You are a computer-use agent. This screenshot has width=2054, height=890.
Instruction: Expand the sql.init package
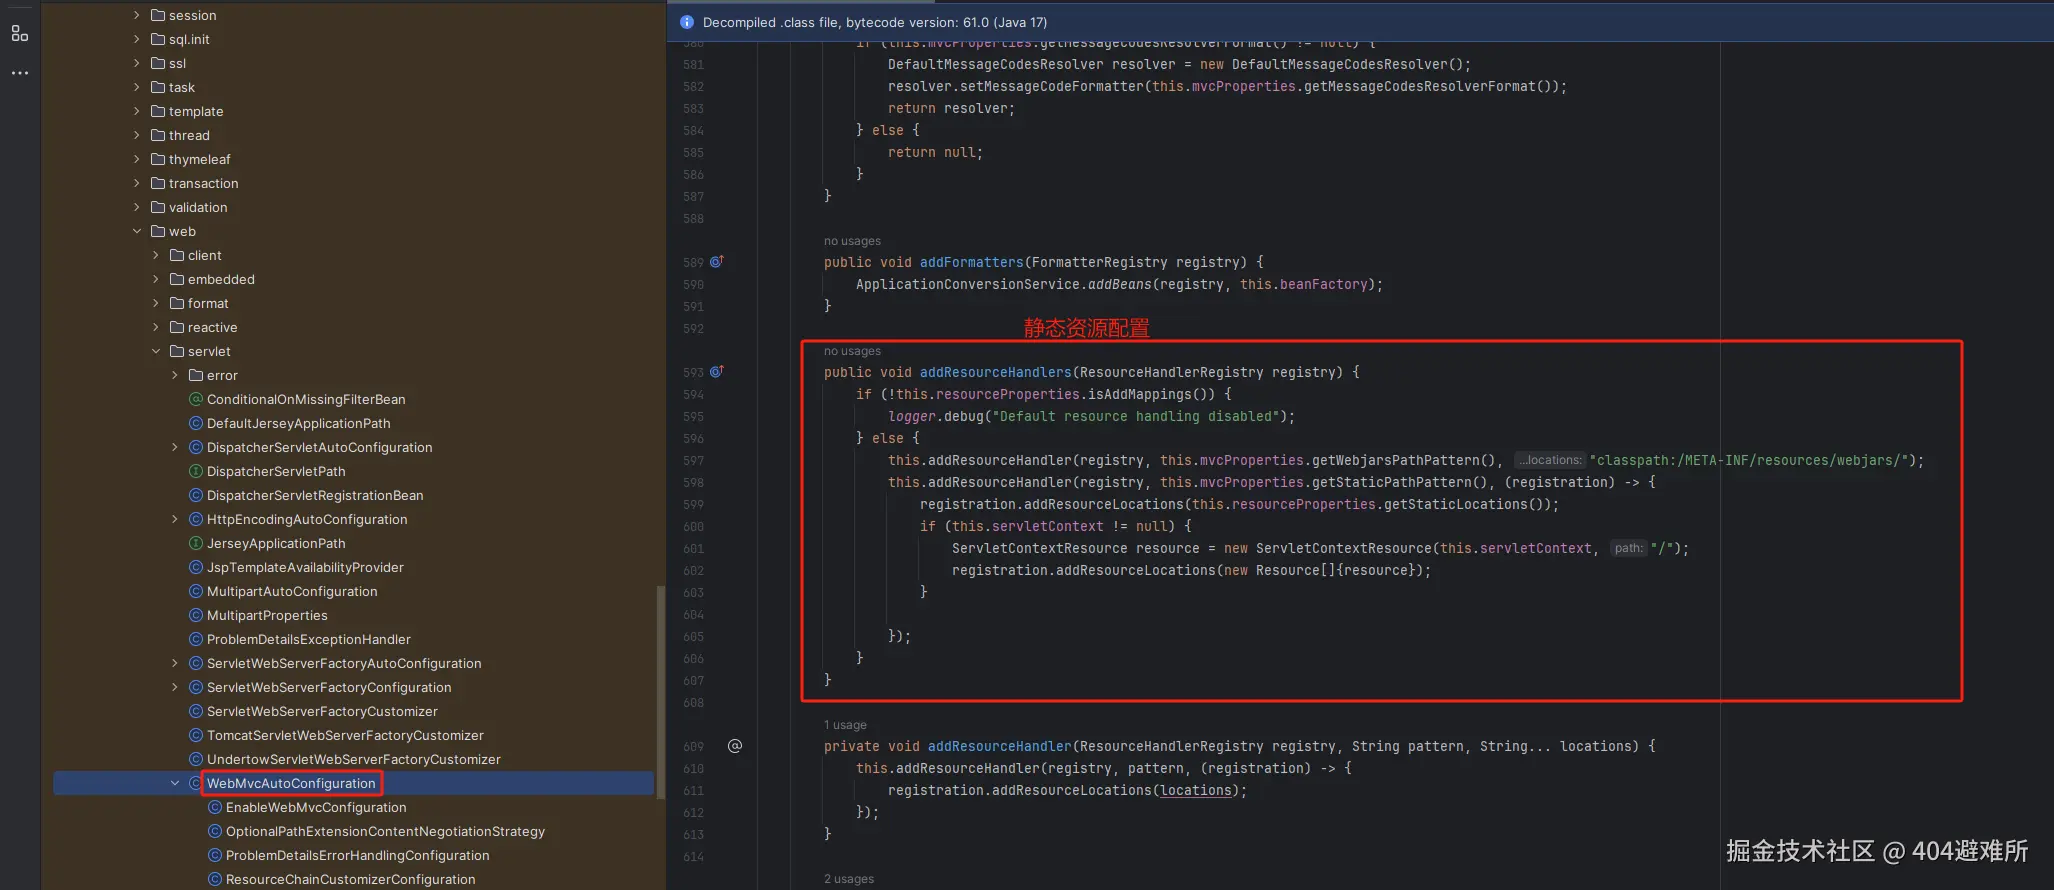point(137,39)
